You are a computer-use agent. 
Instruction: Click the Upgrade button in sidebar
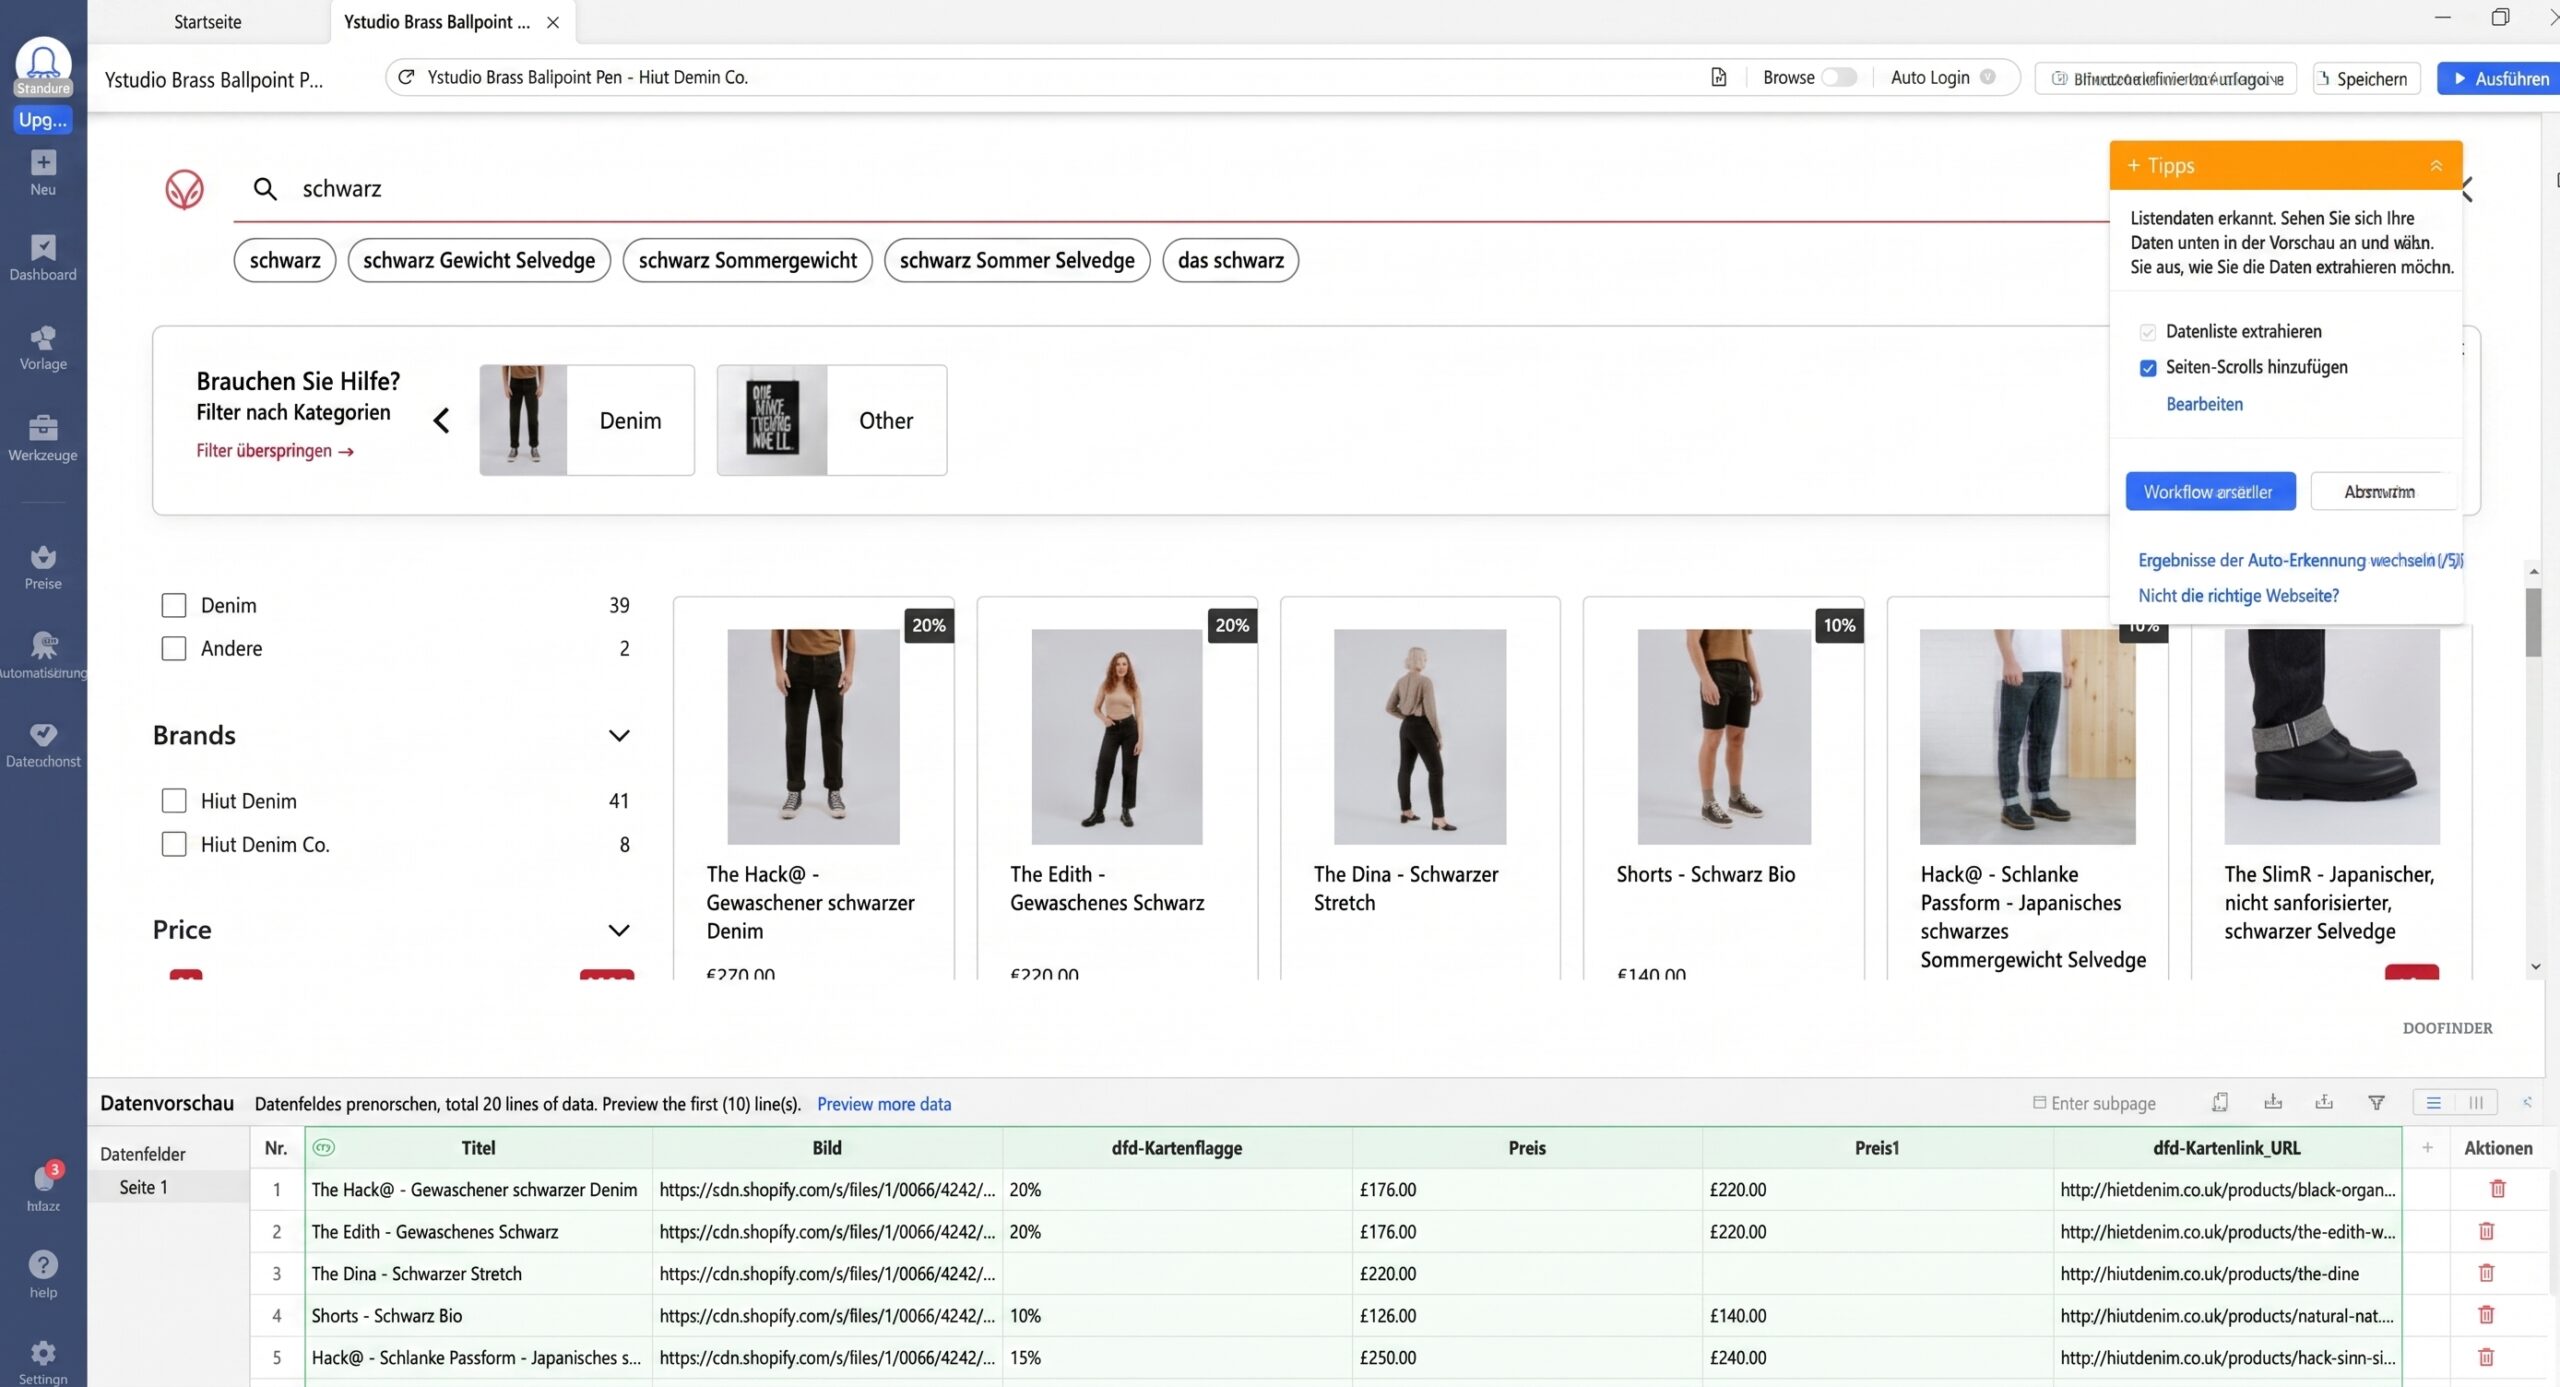click(43, 120)
